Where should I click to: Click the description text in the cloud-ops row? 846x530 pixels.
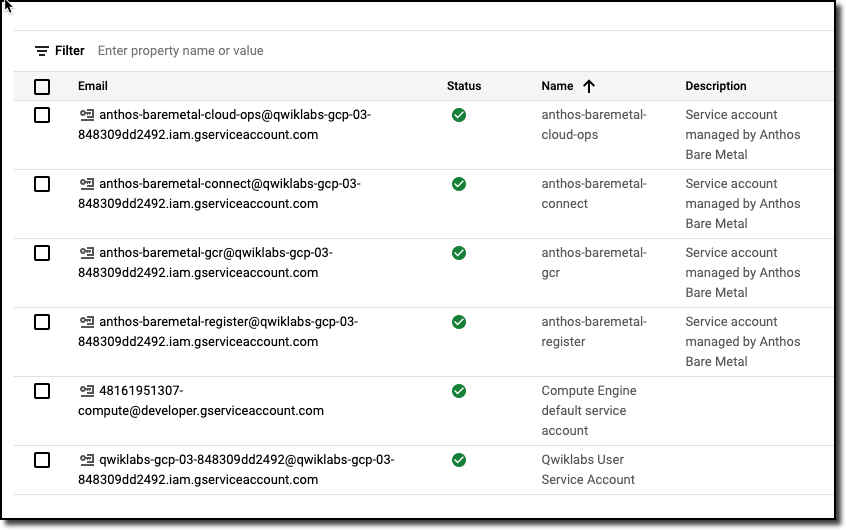click(743, 135)
